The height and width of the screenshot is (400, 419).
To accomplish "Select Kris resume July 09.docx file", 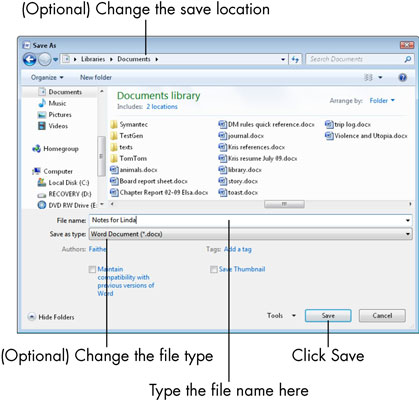I will coord(258,158).
